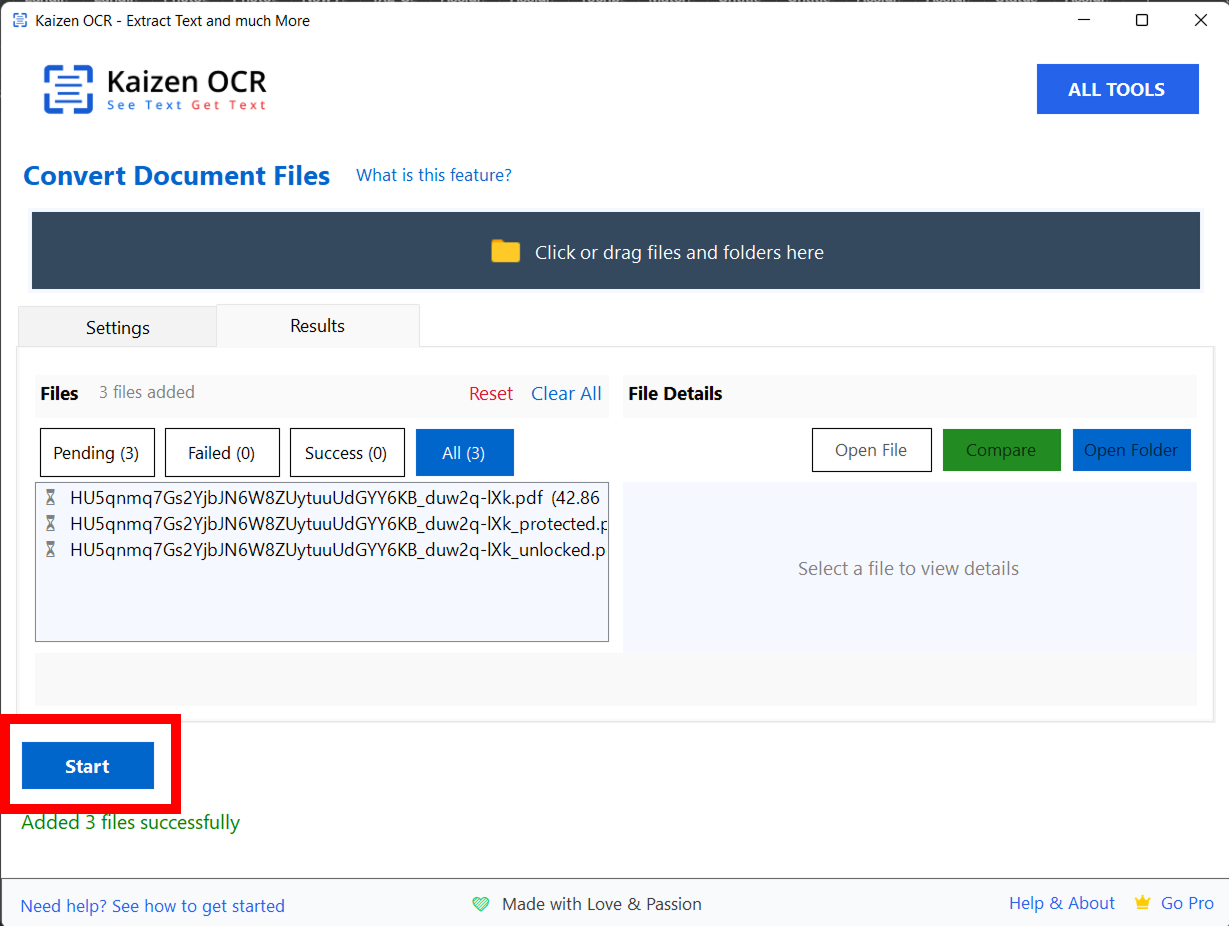
Task: Open the ALL TOOLS menu button
Action: pyautogui.click(x=1116, y=90)
